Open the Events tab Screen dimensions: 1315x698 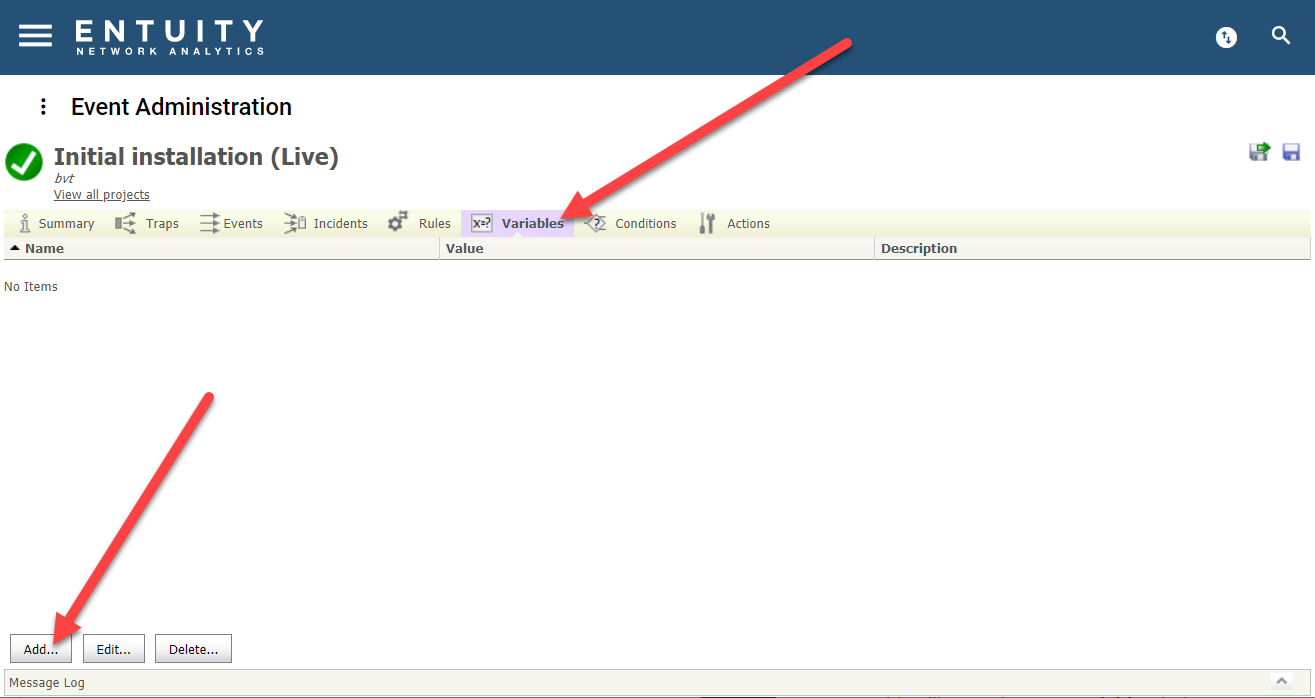pyautogui.click(x=231, y=224)
